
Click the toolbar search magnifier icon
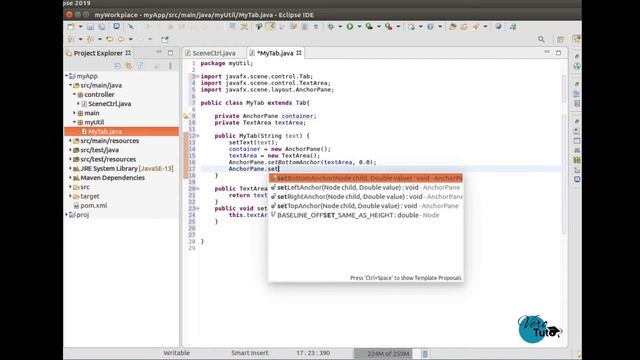[541, 39]
